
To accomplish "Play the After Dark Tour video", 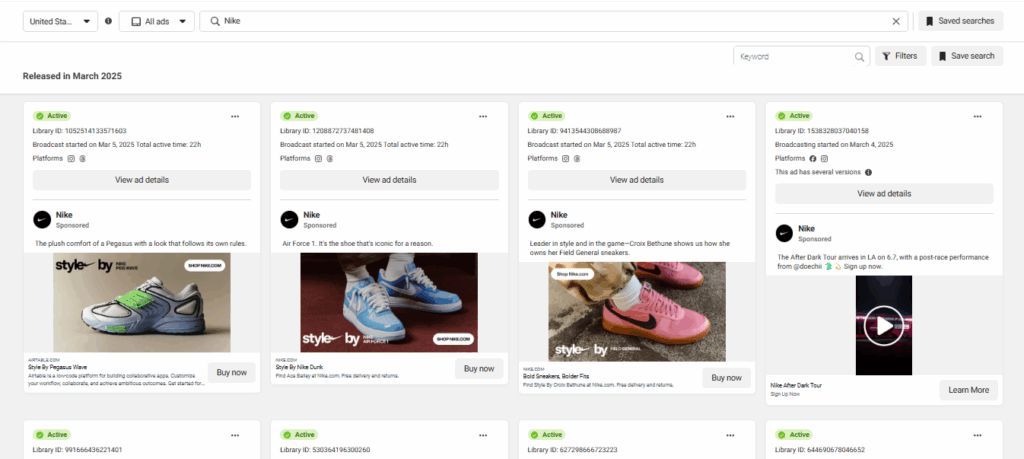I will tap(884, 325).
